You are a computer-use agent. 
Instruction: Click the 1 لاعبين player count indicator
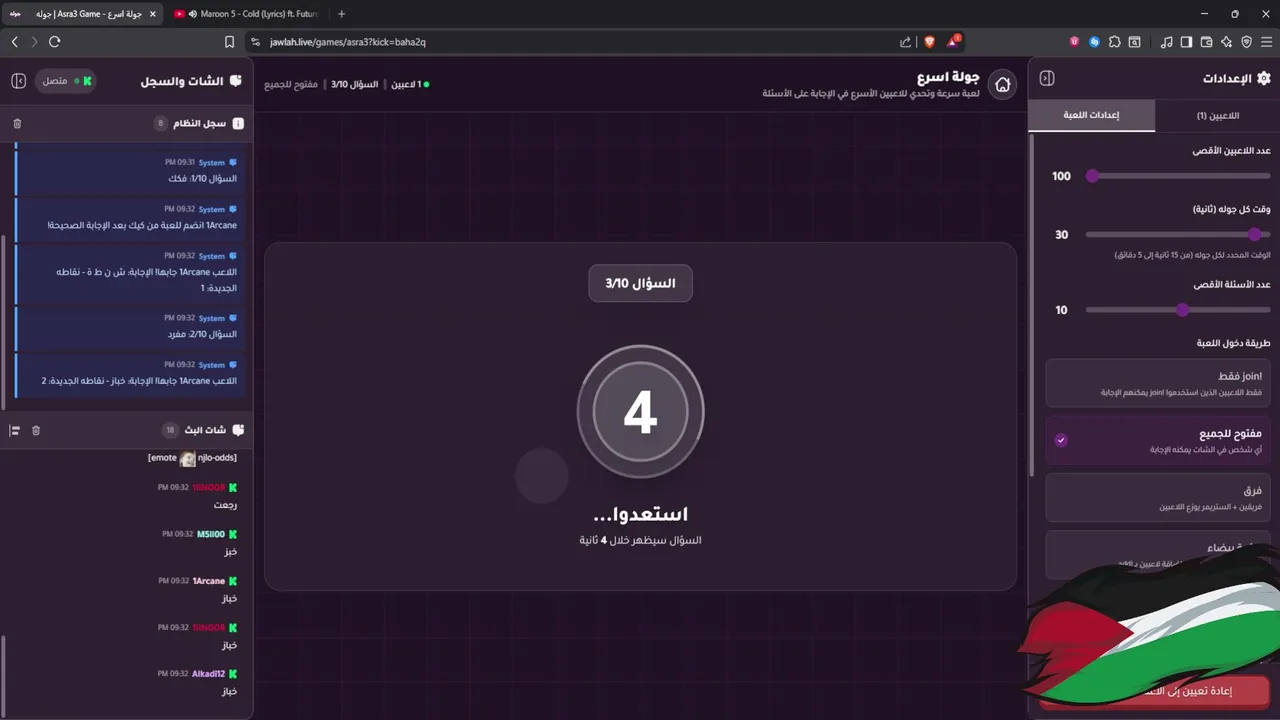pos(410,84)
